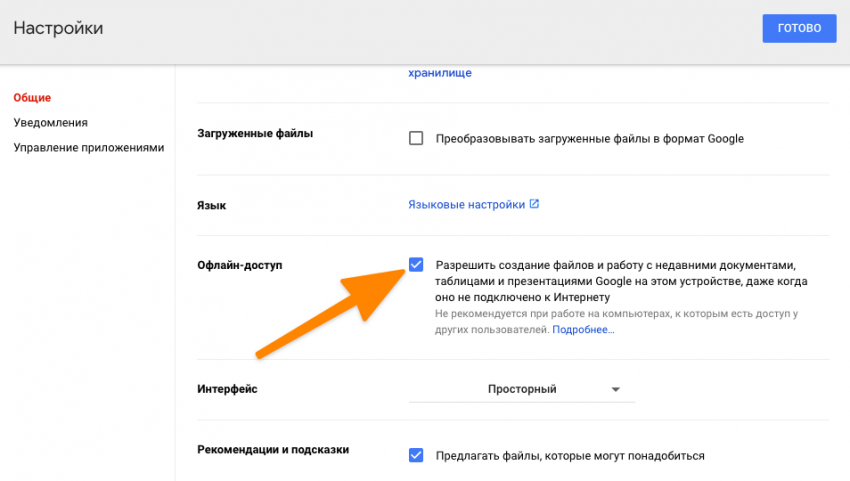Open the Языковые настройки link
Screen dimensions: 850x481
pyautogui.click(x=466, y=204)
